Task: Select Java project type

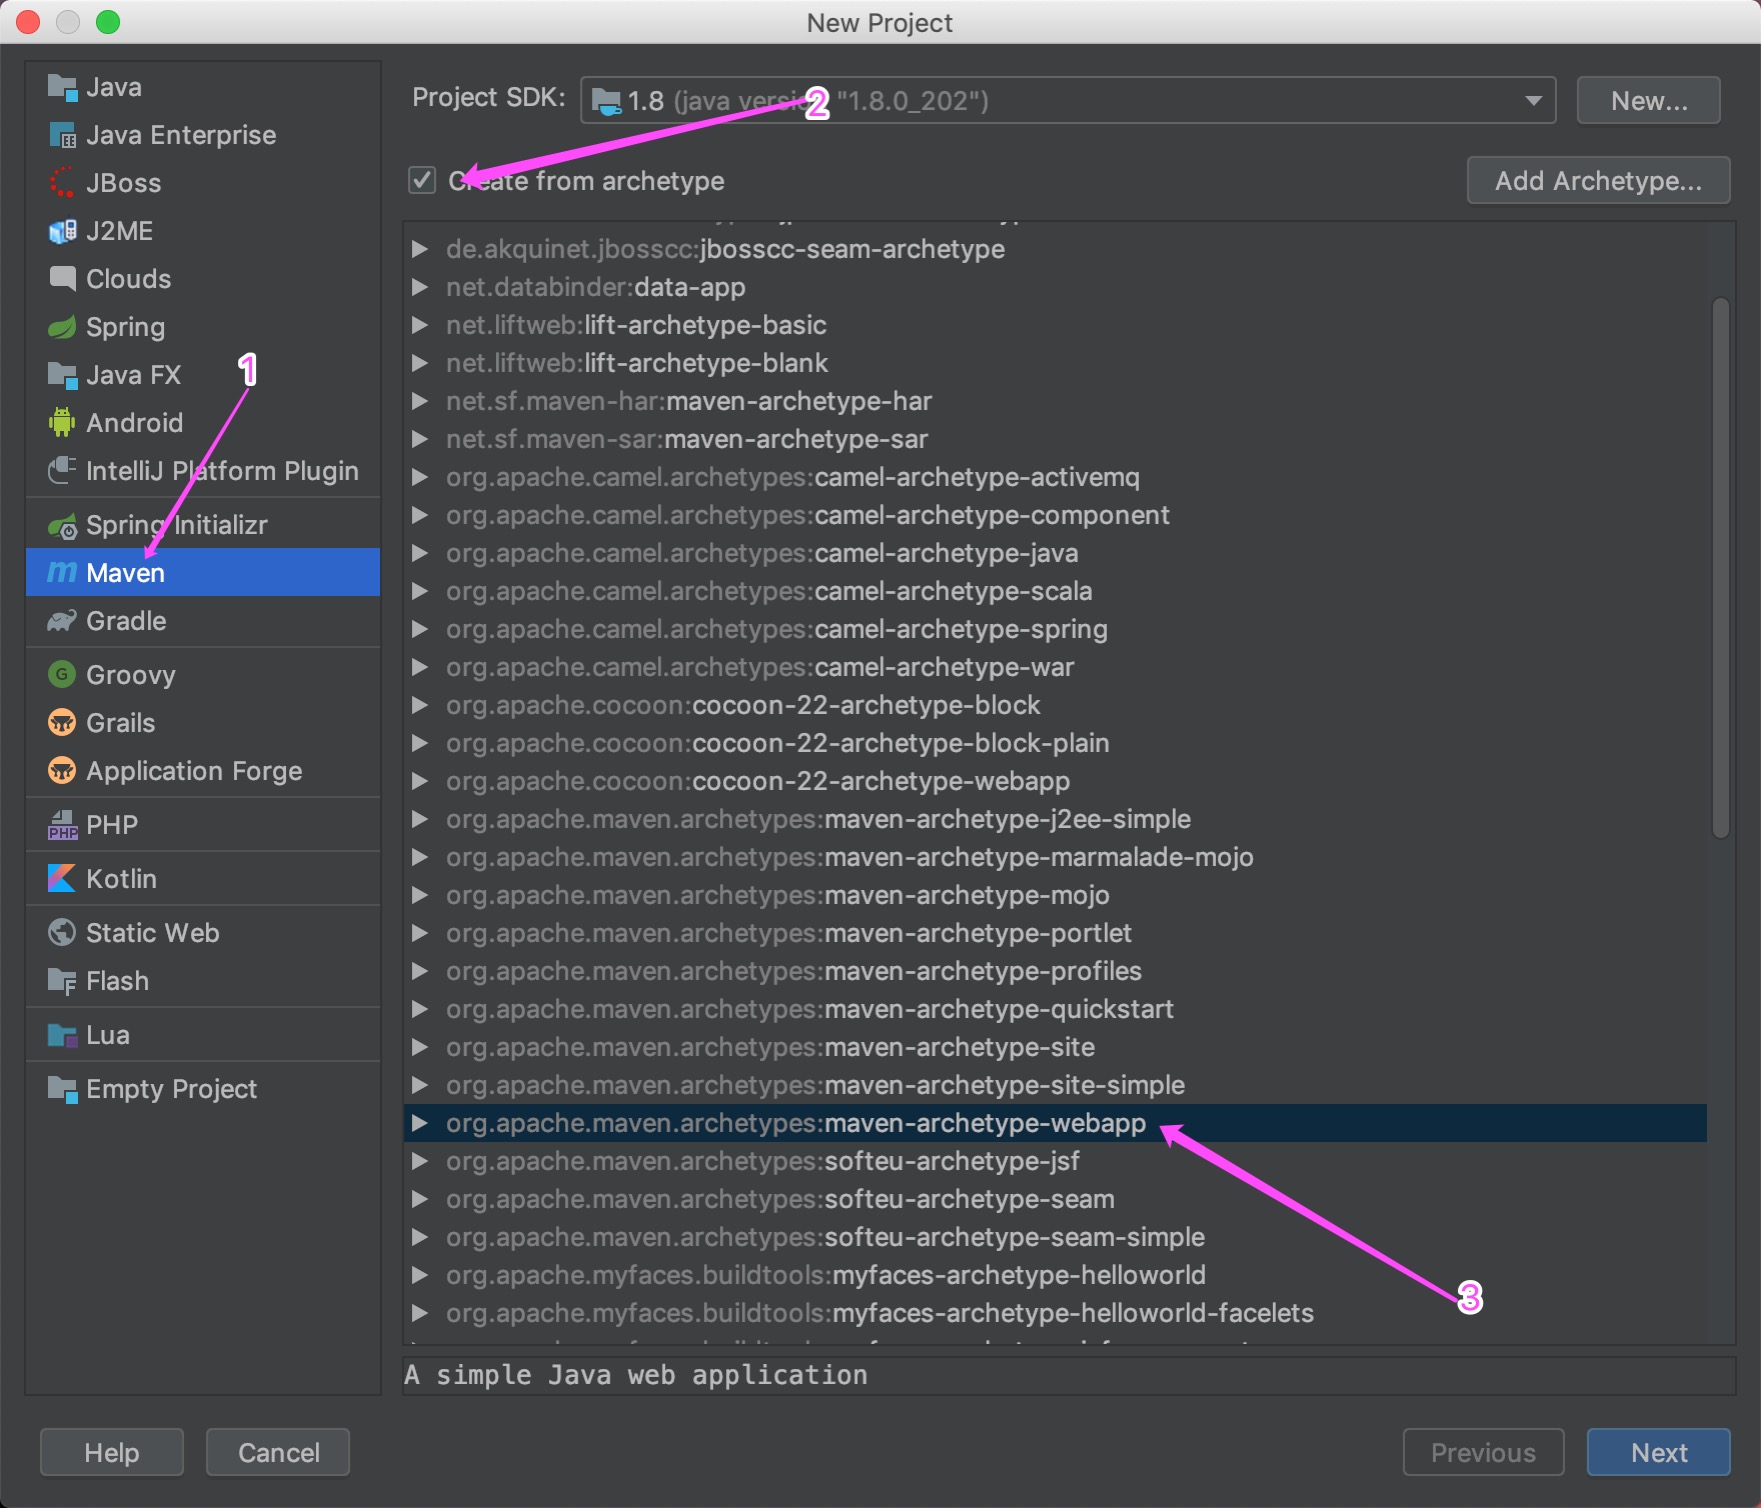Action: (203, 88)
